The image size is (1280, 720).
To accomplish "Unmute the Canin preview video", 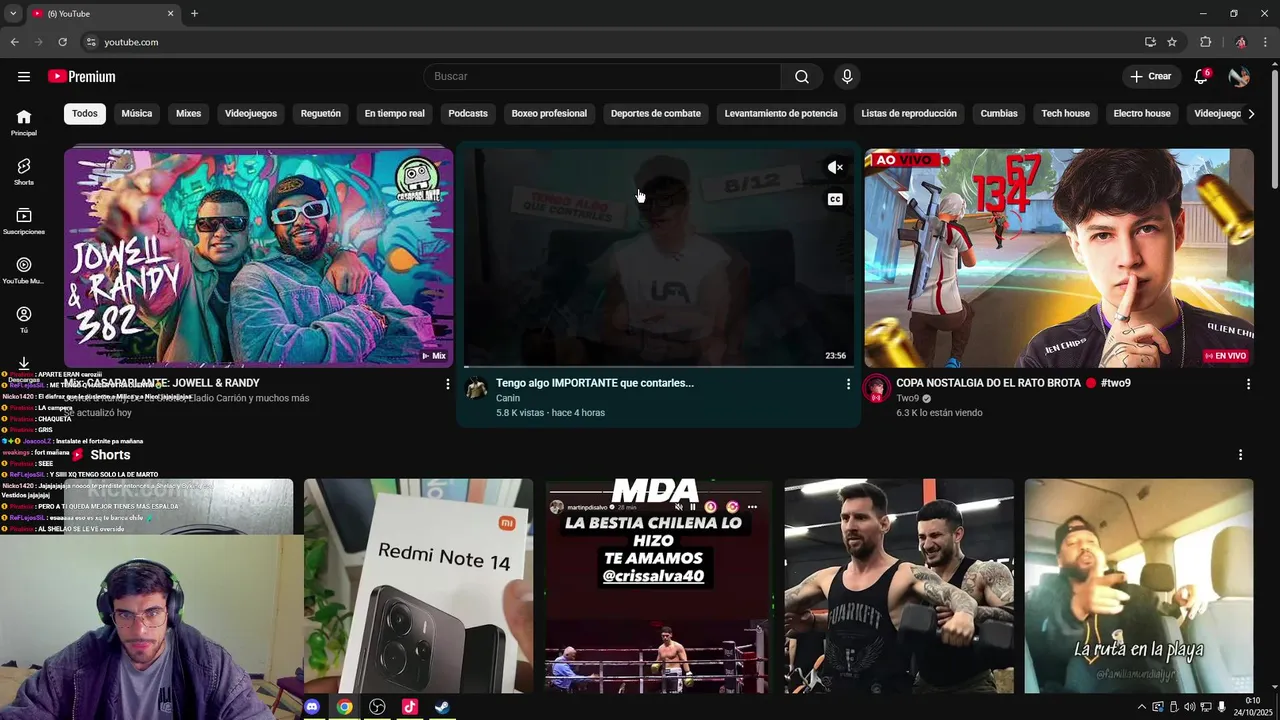I will [x=835, y=168].
